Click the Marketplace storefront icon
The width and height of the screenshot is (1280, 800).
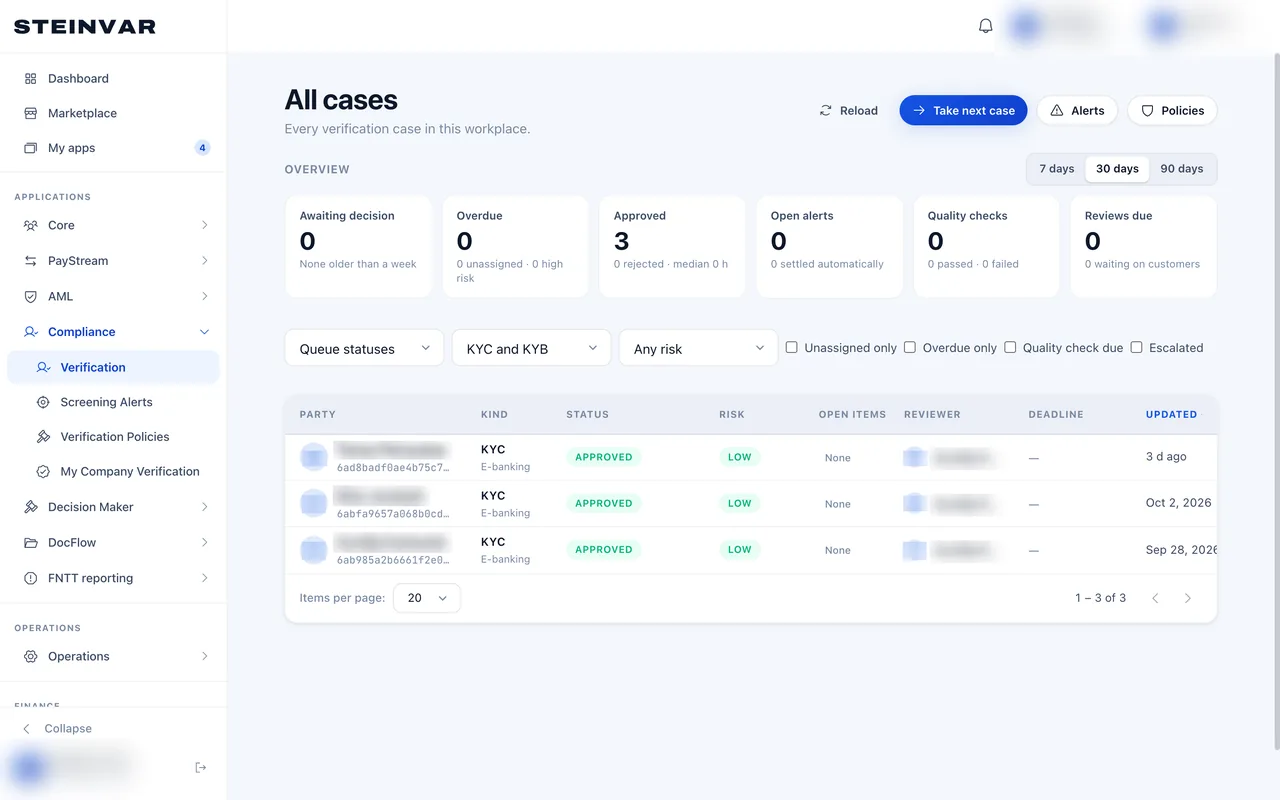[30, 113]
